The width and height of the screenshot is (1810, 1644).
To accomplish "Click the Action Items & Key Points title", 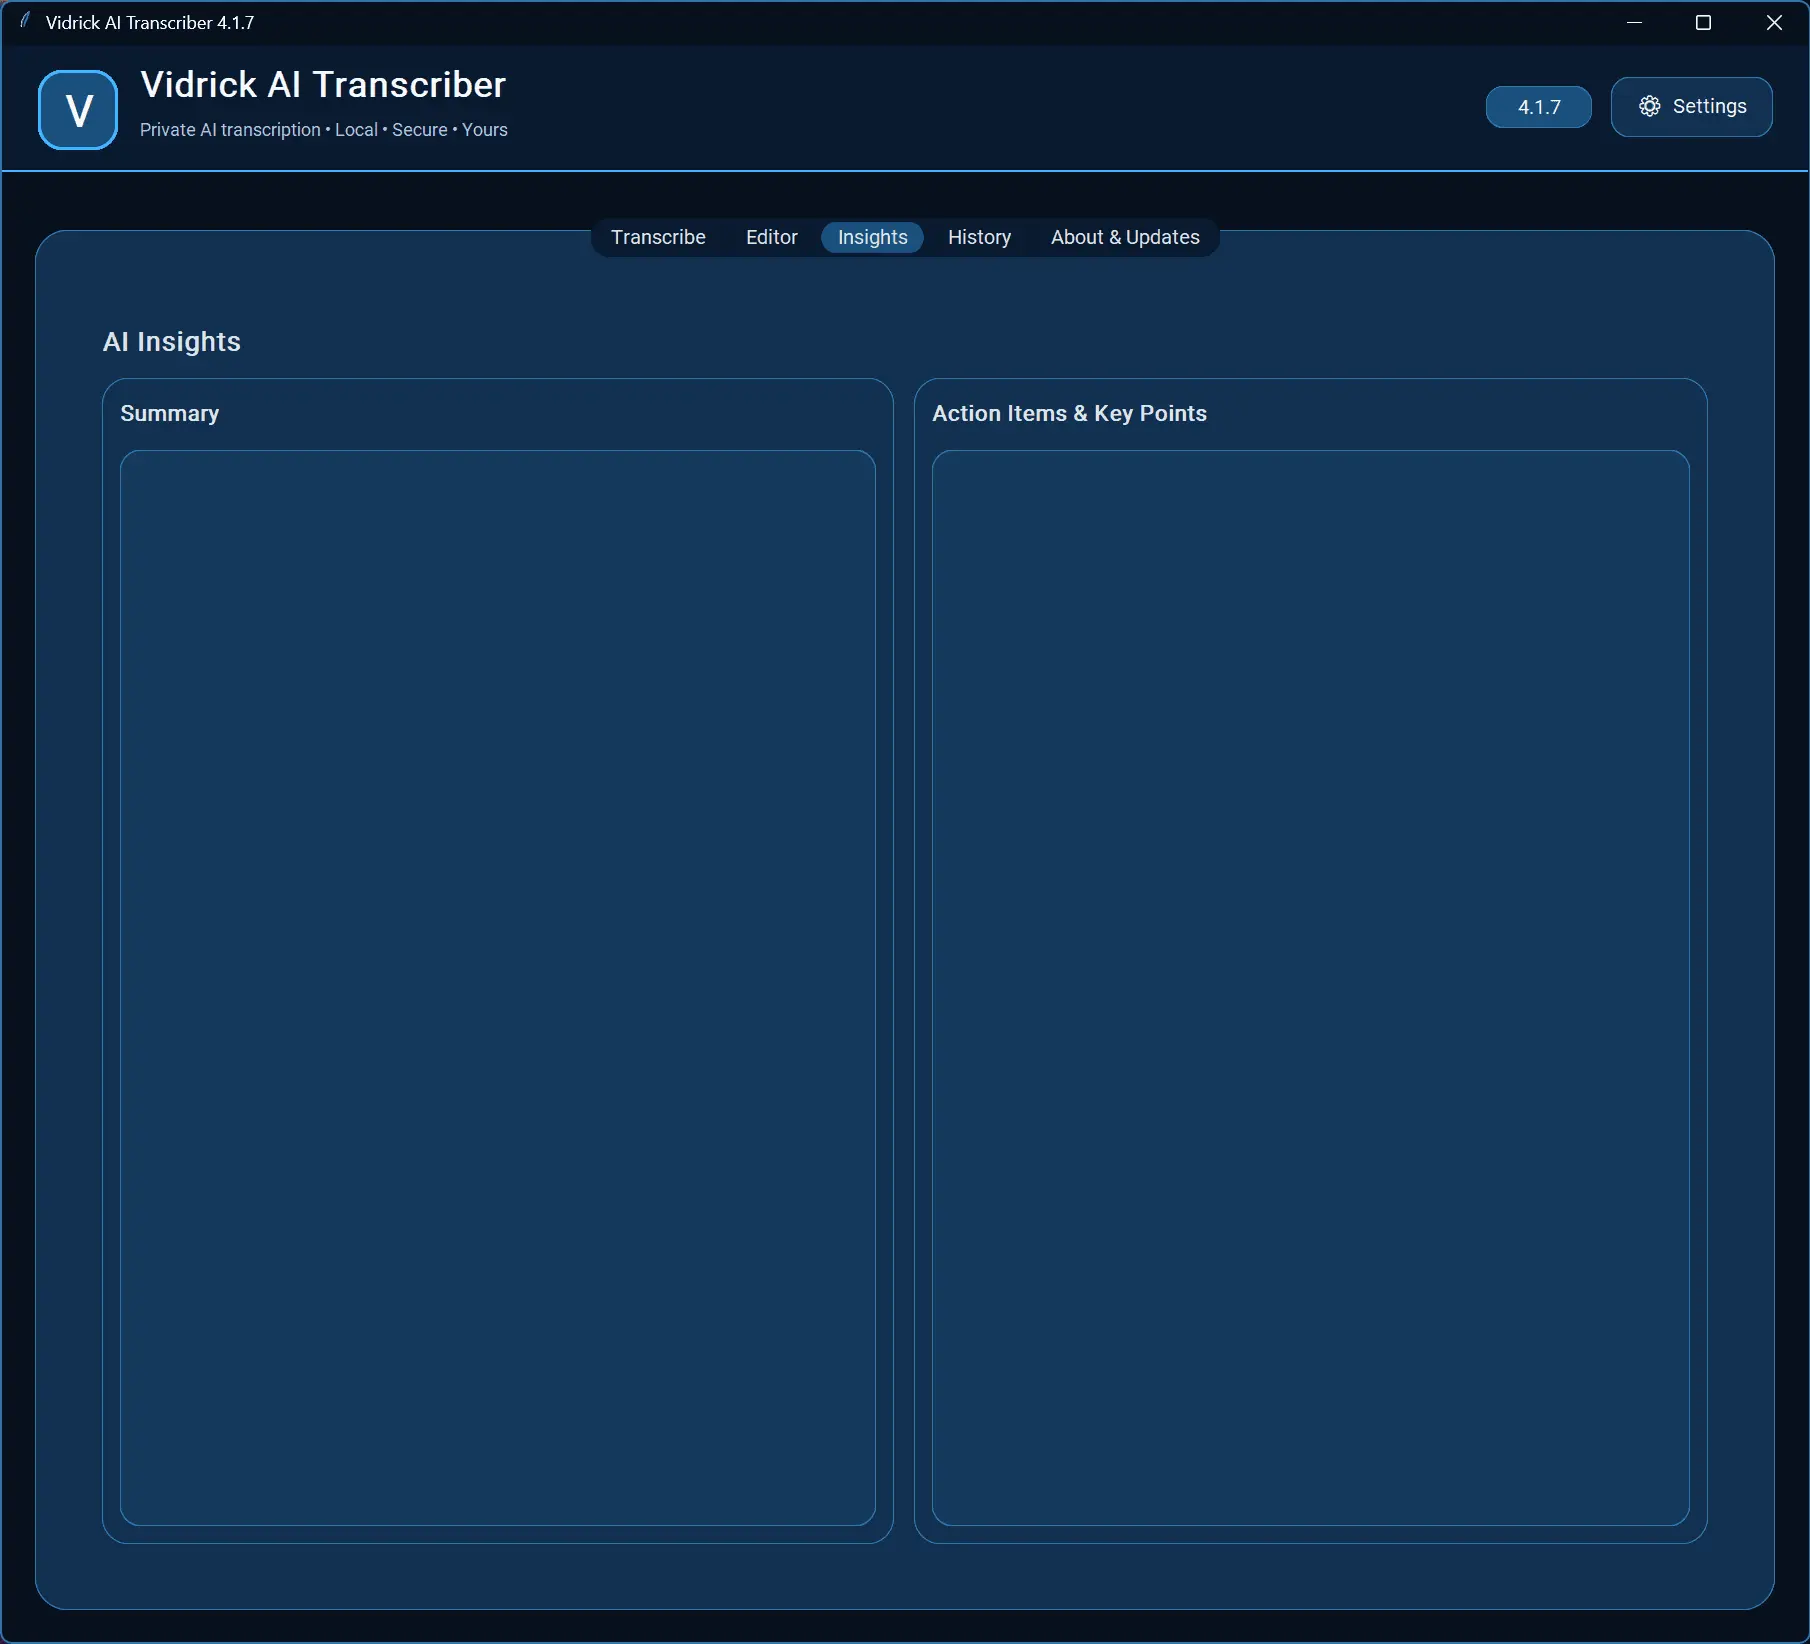I will point(1069,414).
